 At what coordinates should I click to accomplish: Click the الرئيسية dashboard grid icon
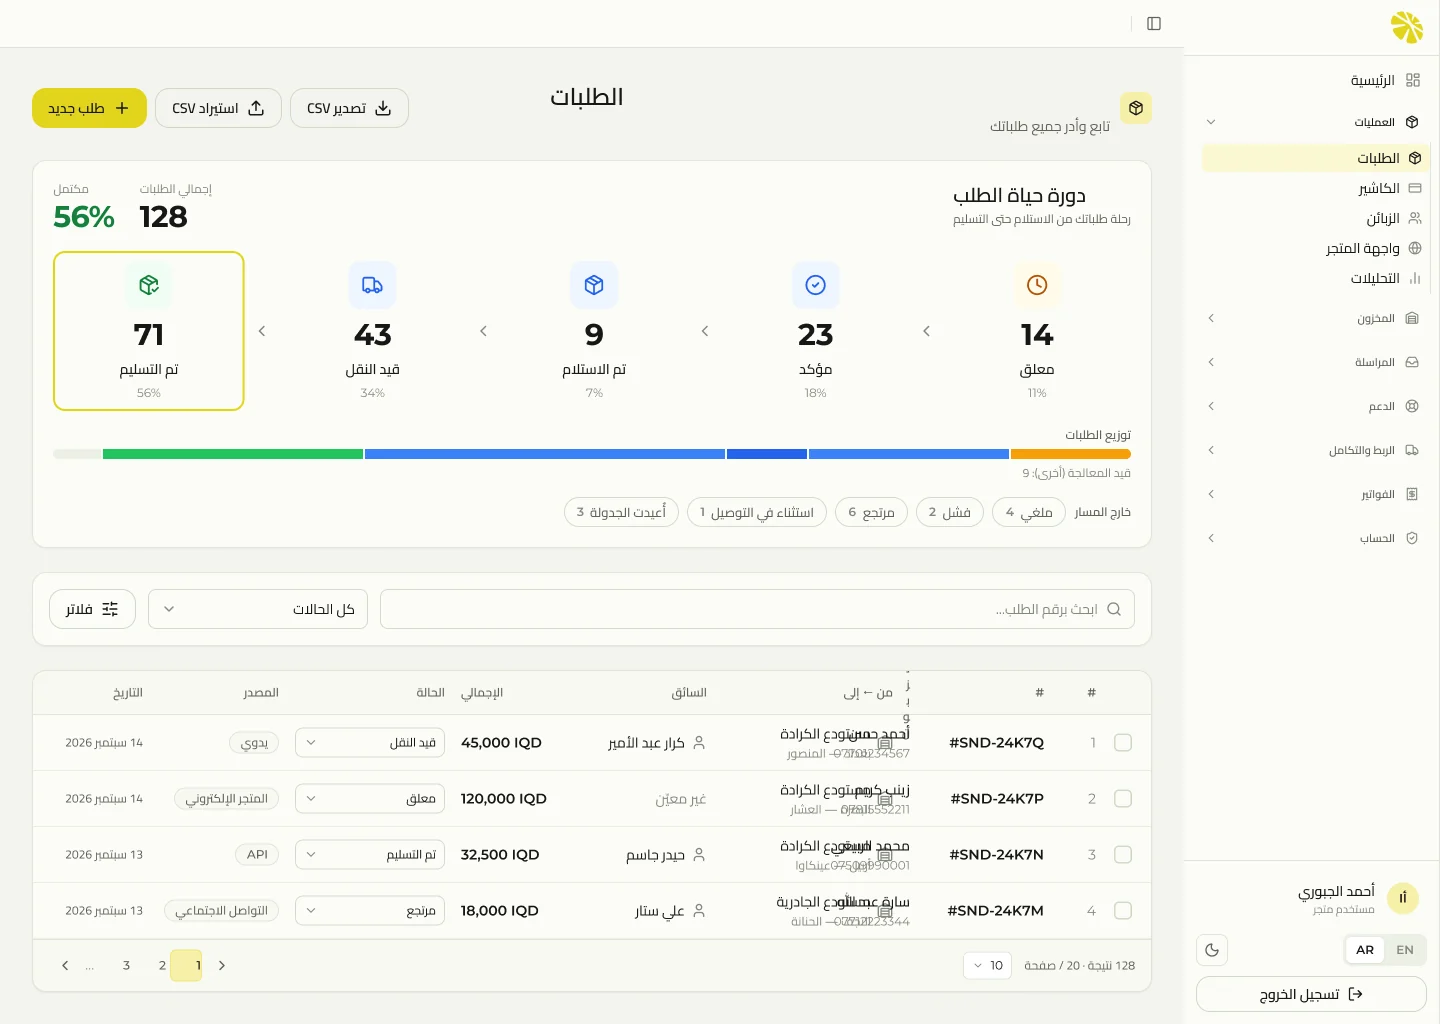(1413, 80)
